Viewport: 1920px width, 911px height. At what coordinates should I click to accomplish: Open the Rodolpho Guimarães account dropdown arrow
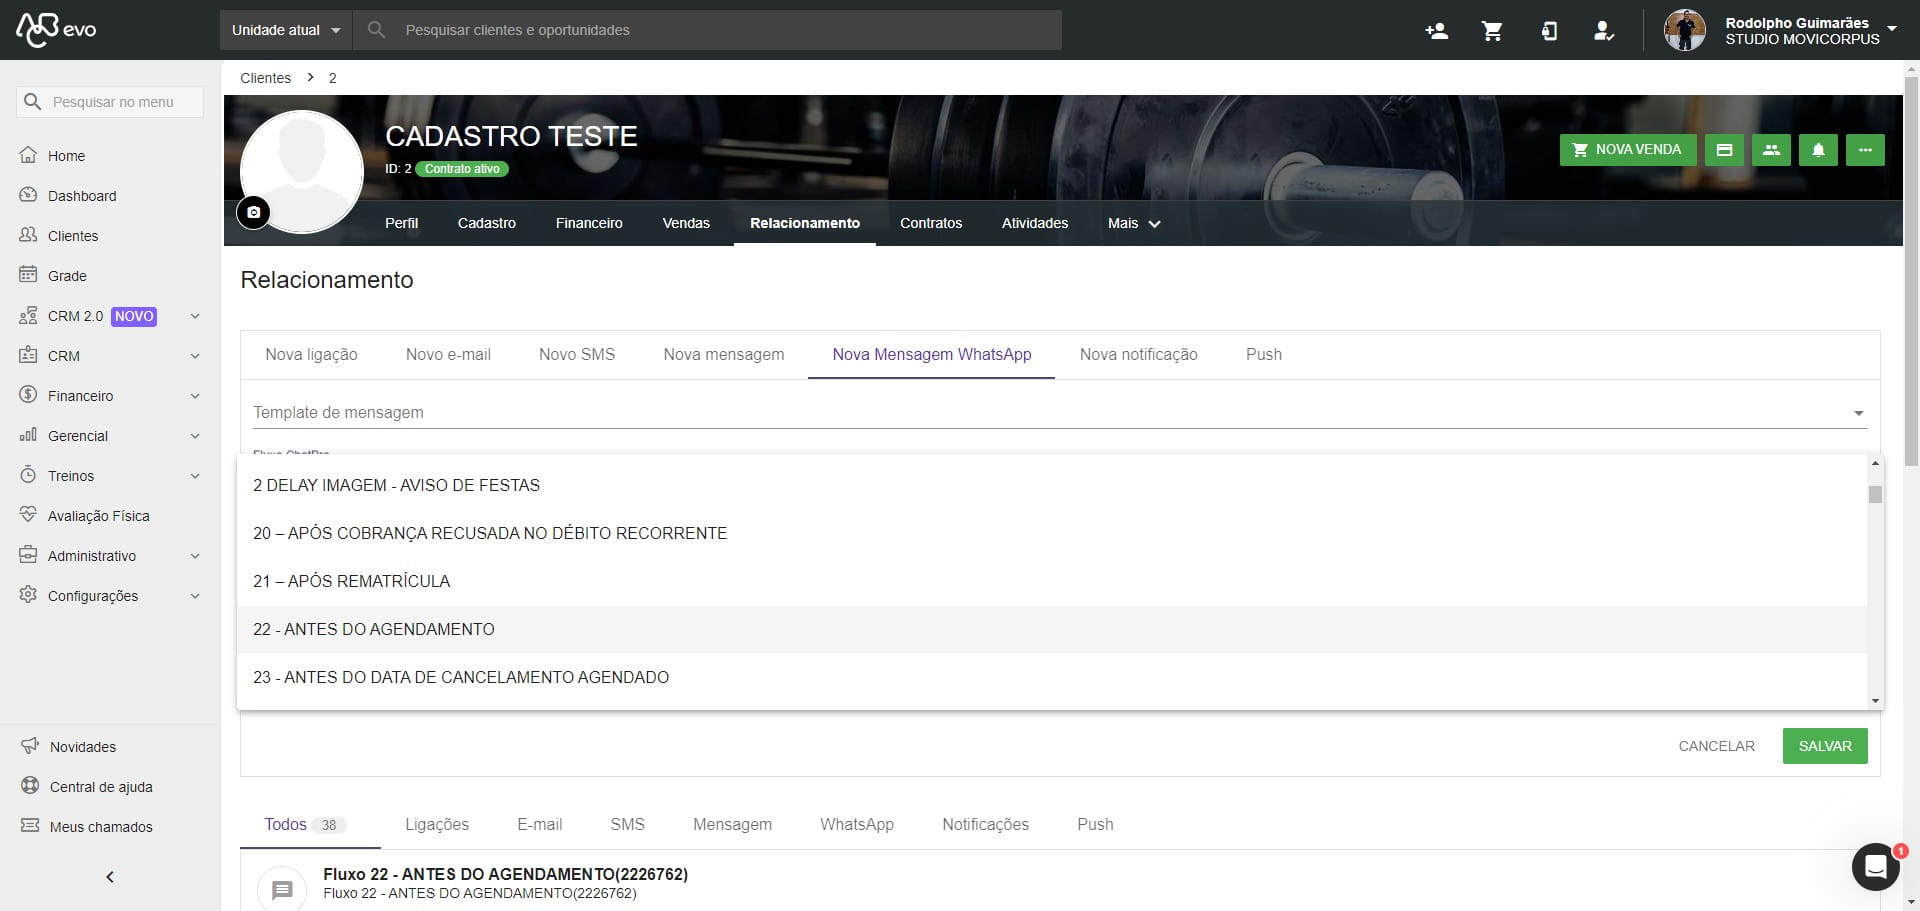point(1892,28)
